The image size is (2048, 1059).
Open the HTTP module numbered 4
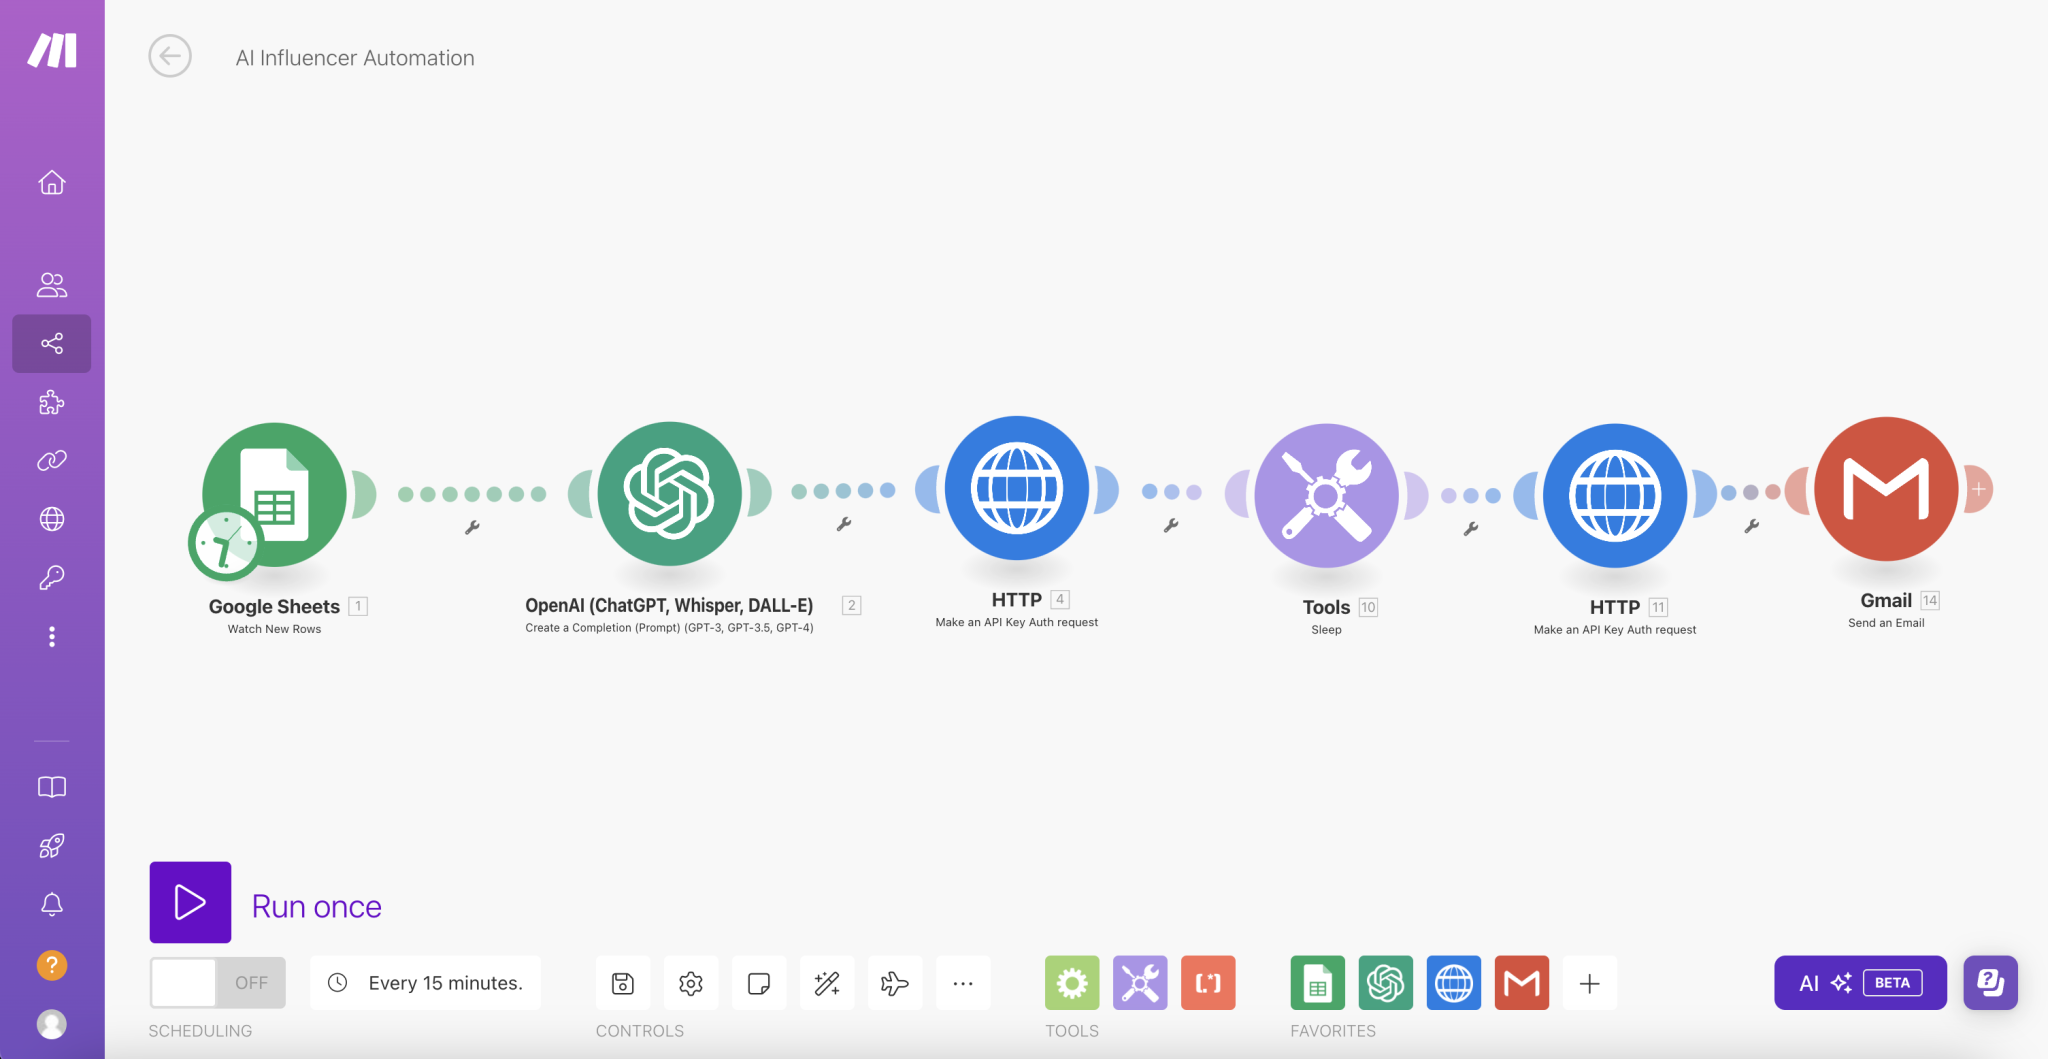click(1017, 488)
